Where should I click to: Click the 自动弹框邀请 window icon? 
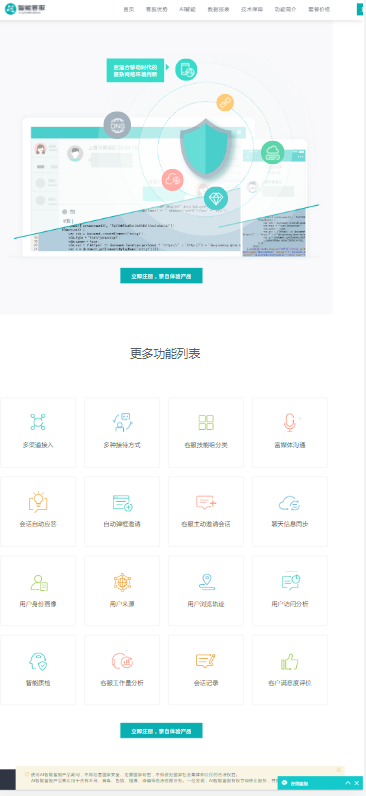(122, 502)
